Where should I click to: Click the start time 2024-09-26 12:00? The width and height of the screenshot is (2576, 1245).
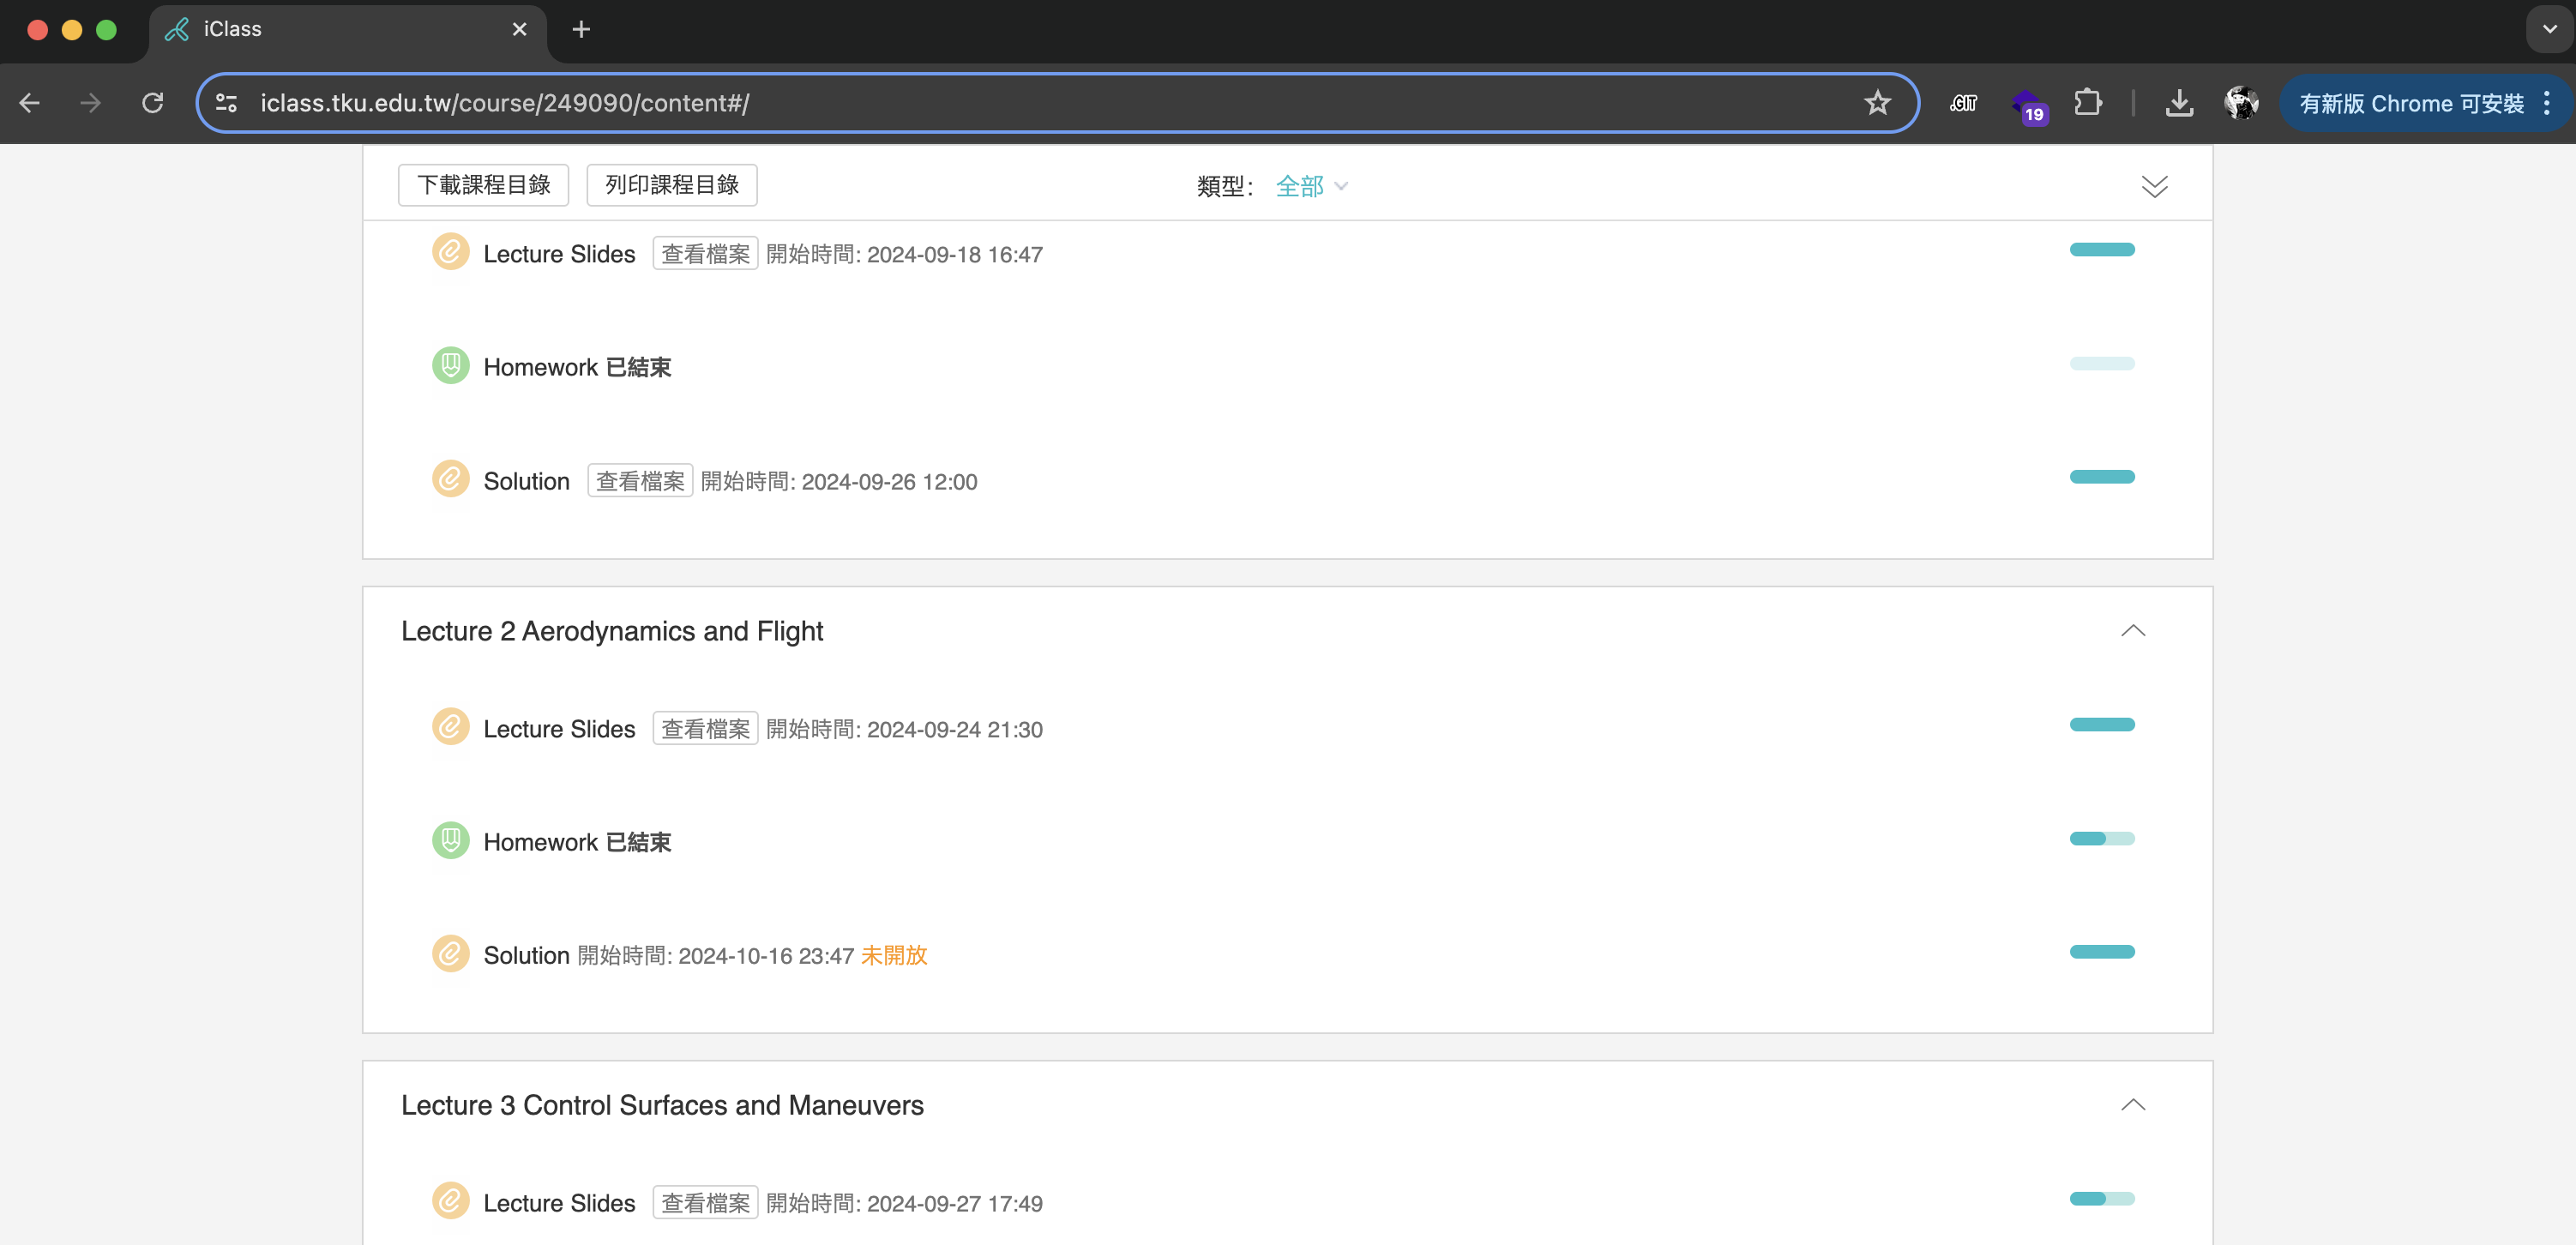click(x=889, y=481)
